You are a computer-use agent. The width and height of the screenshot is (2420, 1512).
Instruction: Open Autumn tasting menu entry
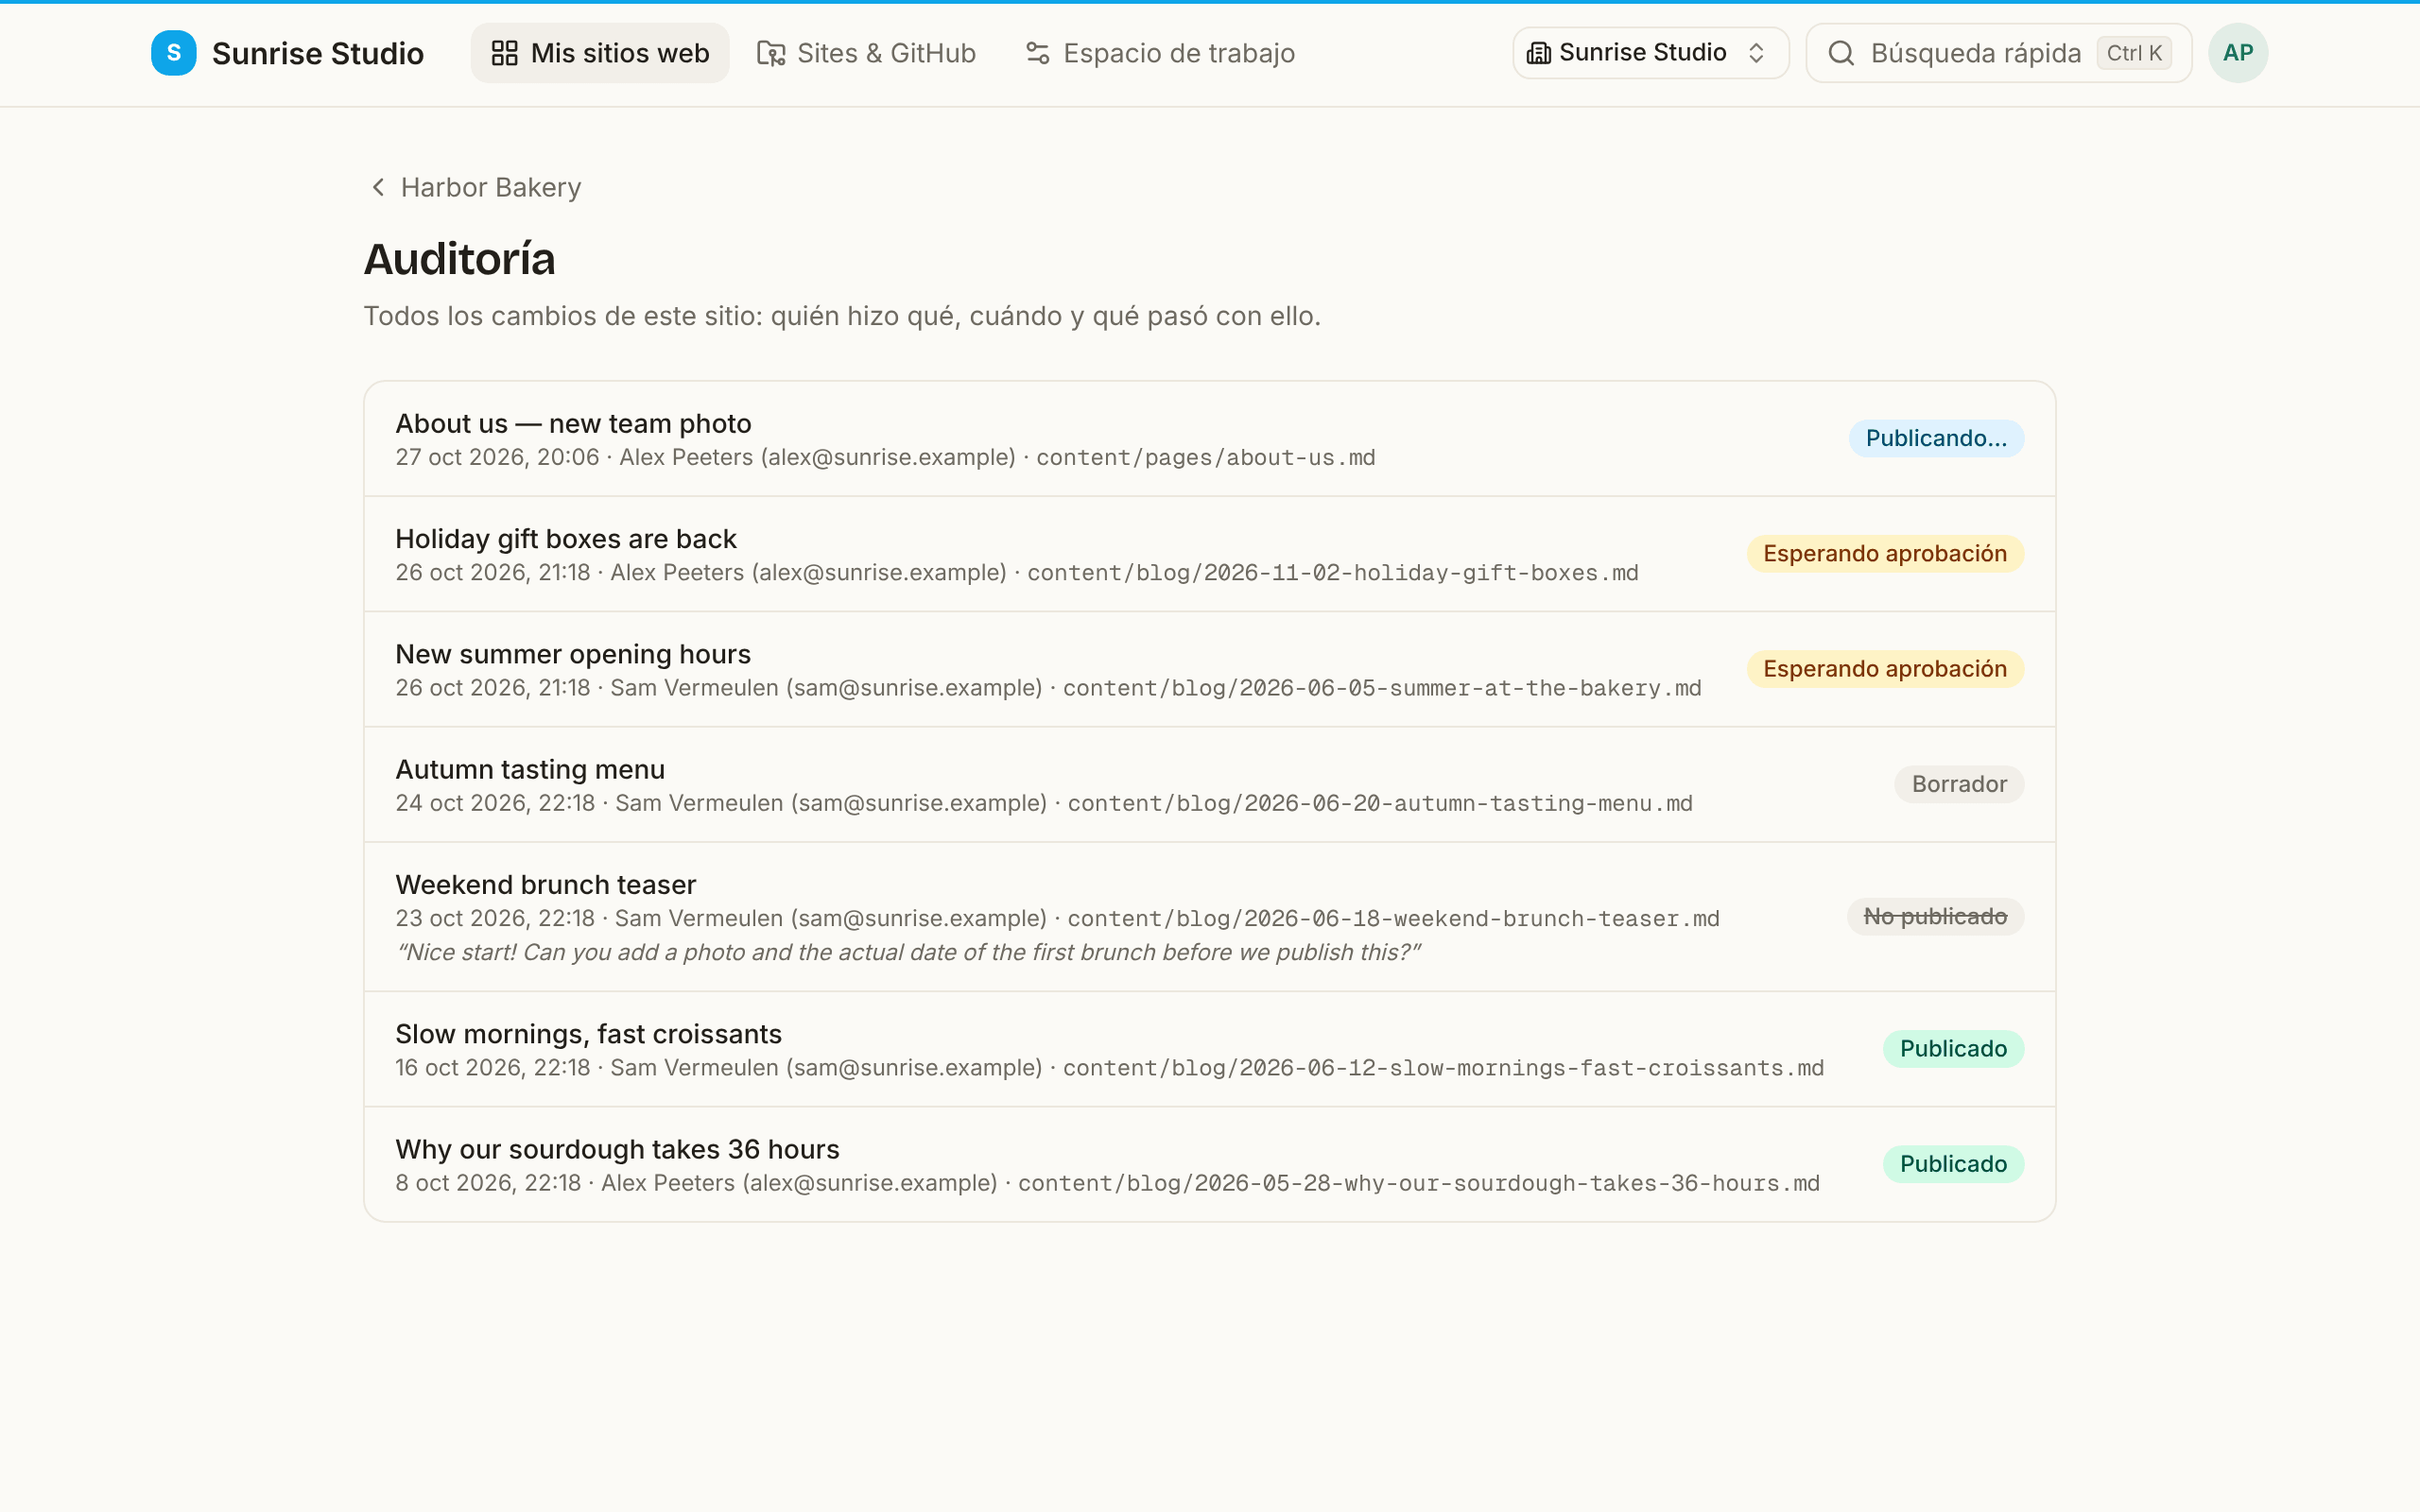coord(1210,784)
